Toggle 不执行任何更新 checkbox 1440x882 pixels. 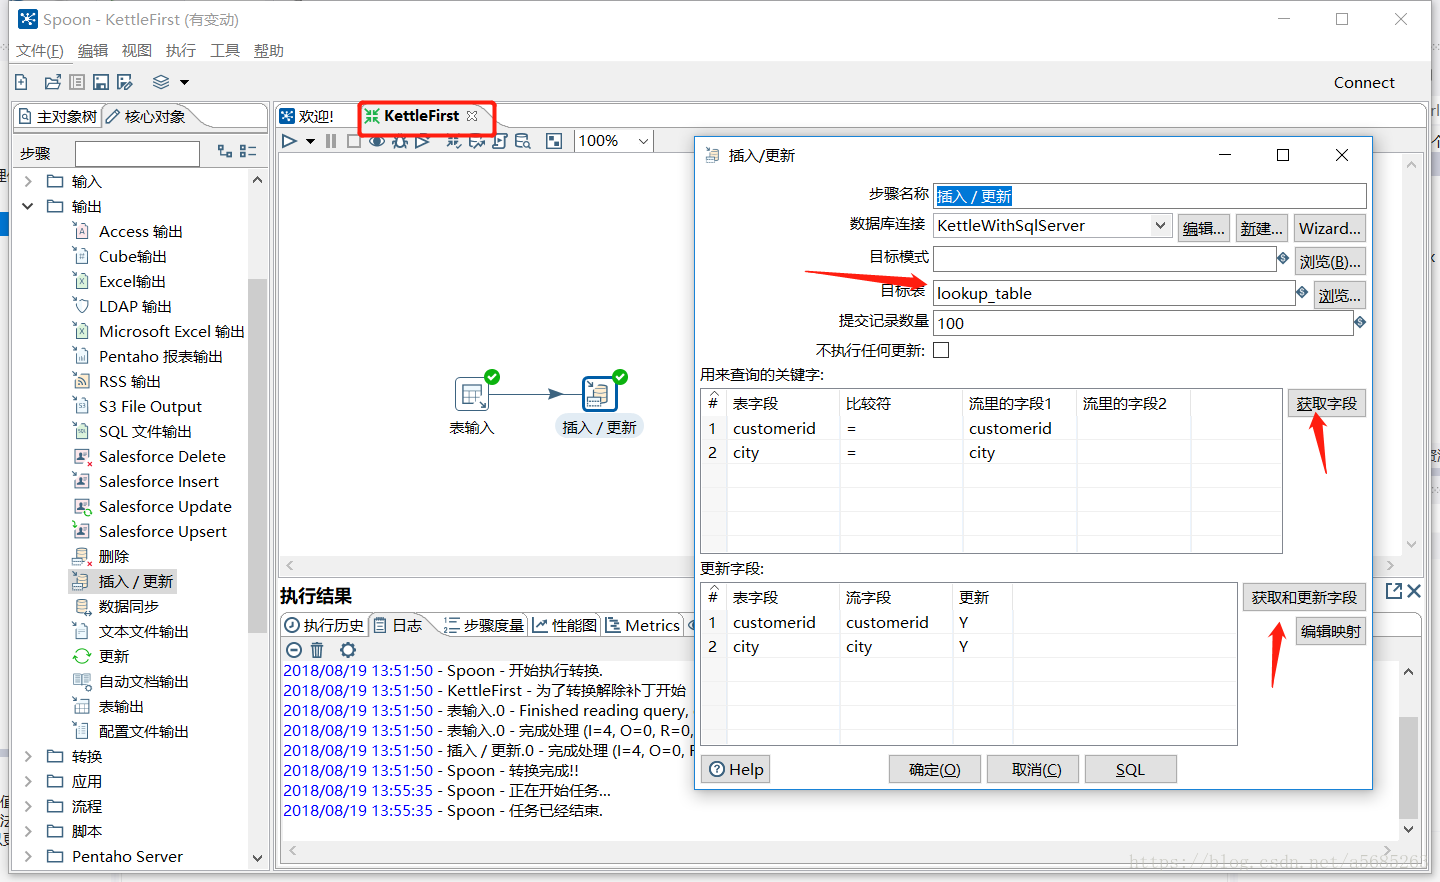point(941,350)
